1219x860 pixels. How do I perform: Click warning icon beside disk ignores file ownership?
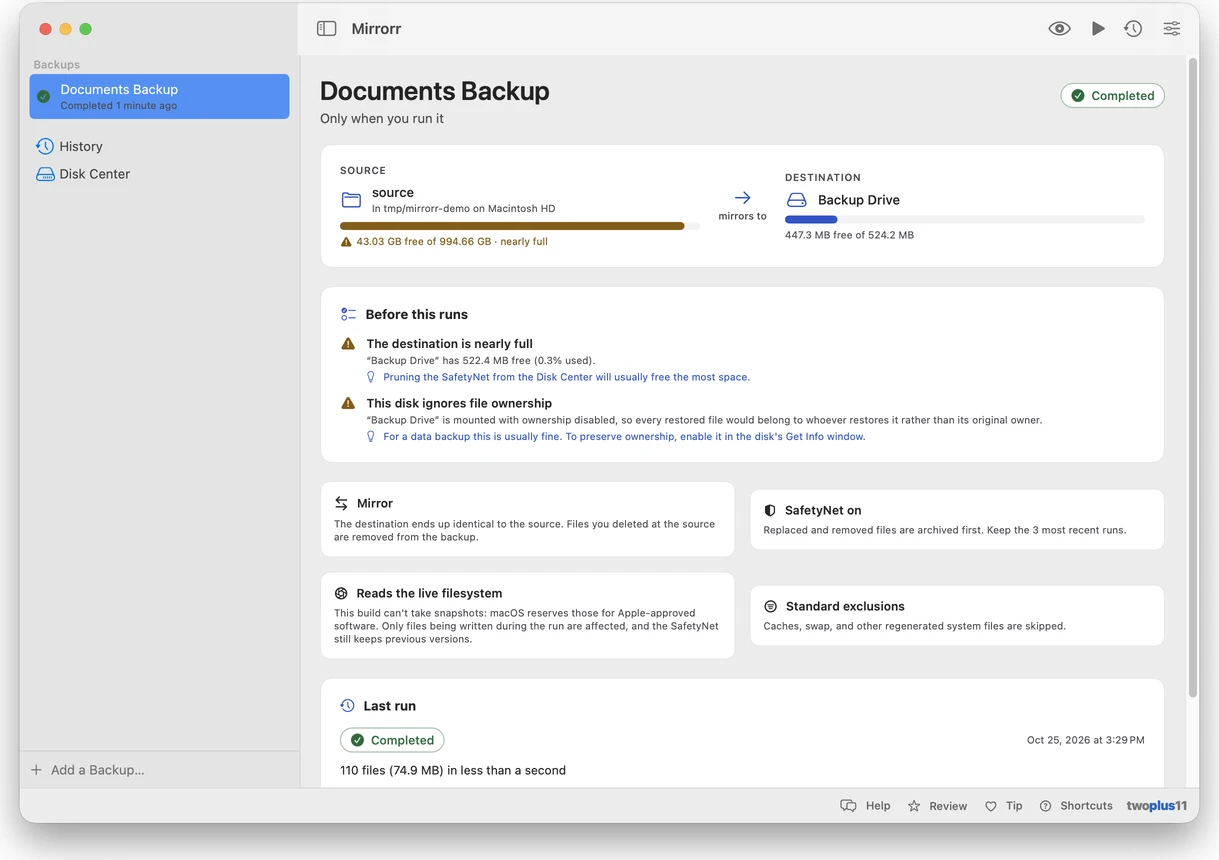[348, 403]
